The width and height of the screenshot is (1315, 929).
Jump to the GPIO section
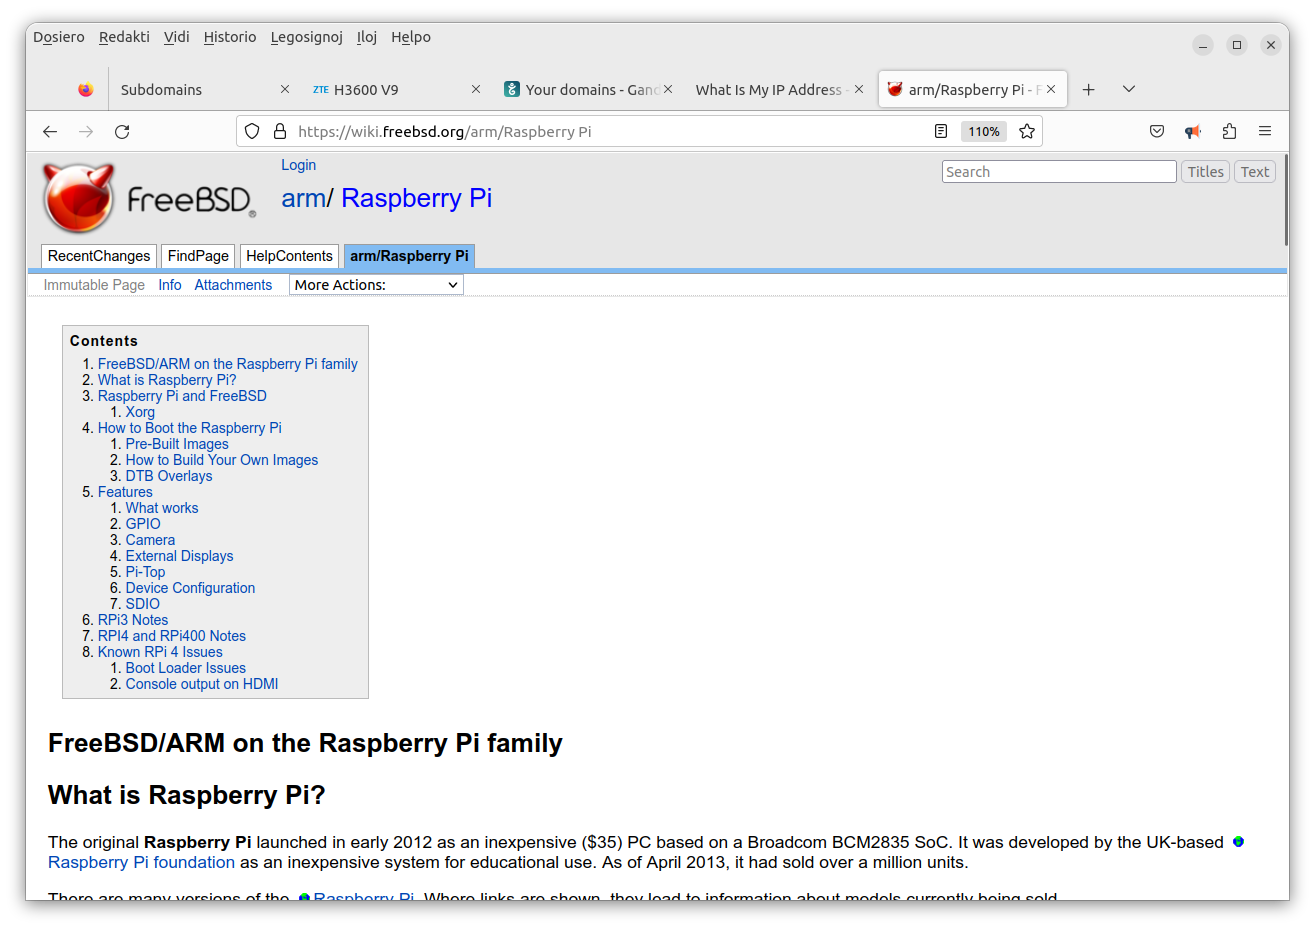pos(143,524)
